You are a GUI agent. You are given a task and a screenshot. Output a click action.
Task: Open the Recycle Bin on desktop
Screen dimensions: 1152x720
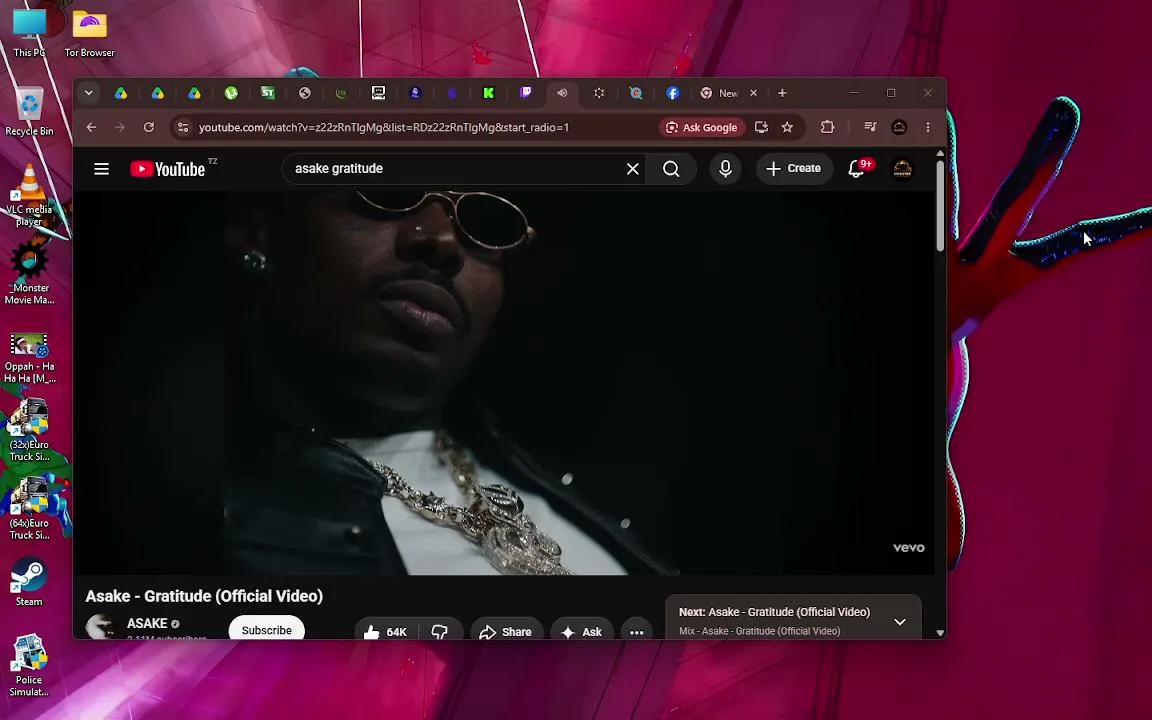[29, 112]
